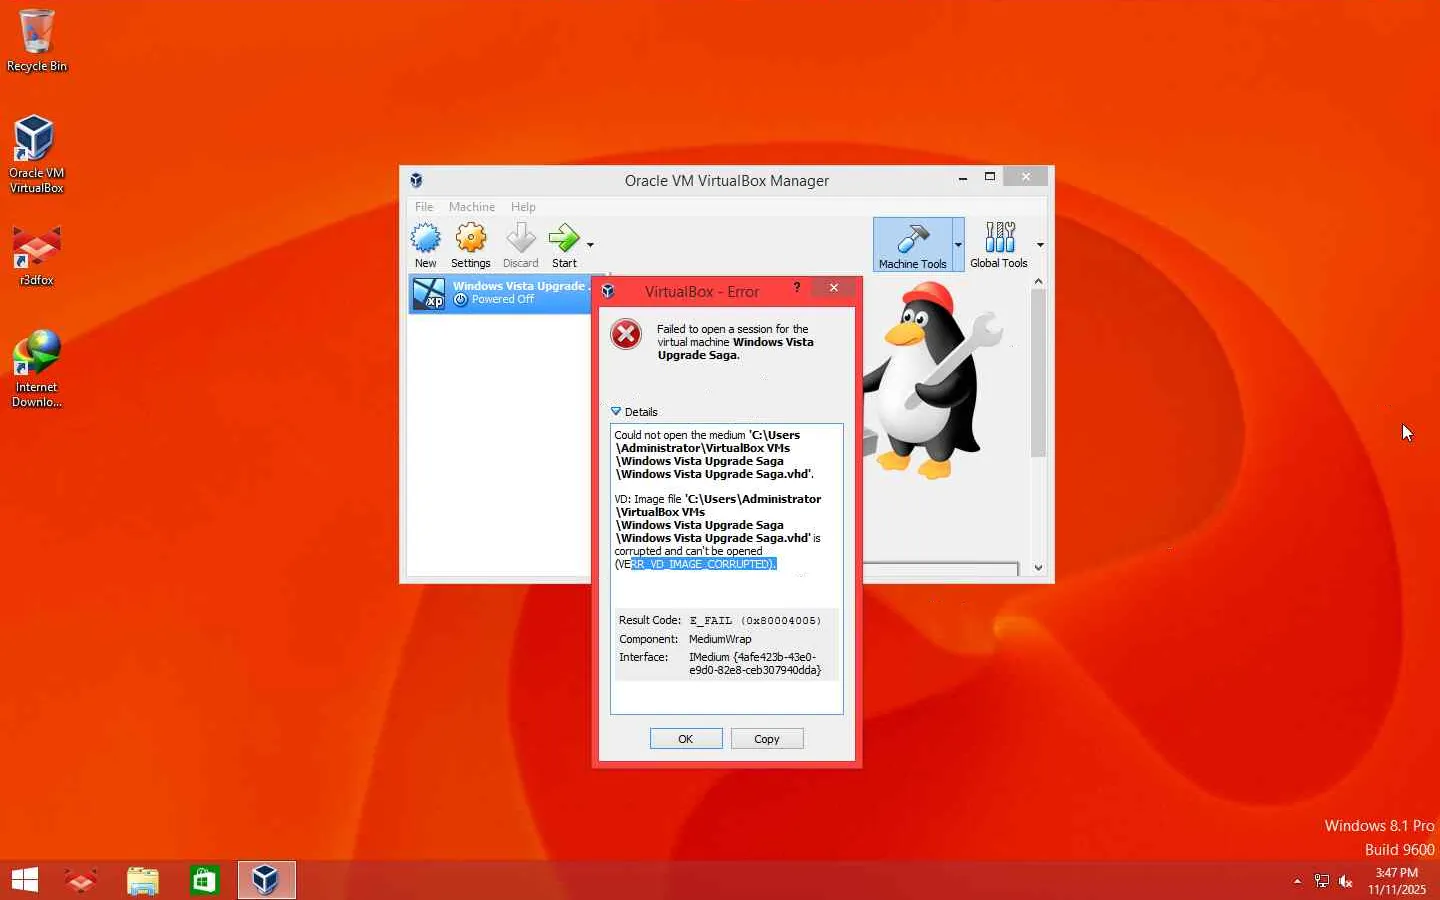
Task: Click the IMedium interface GUID value
Action: click(x=755, y=664)
